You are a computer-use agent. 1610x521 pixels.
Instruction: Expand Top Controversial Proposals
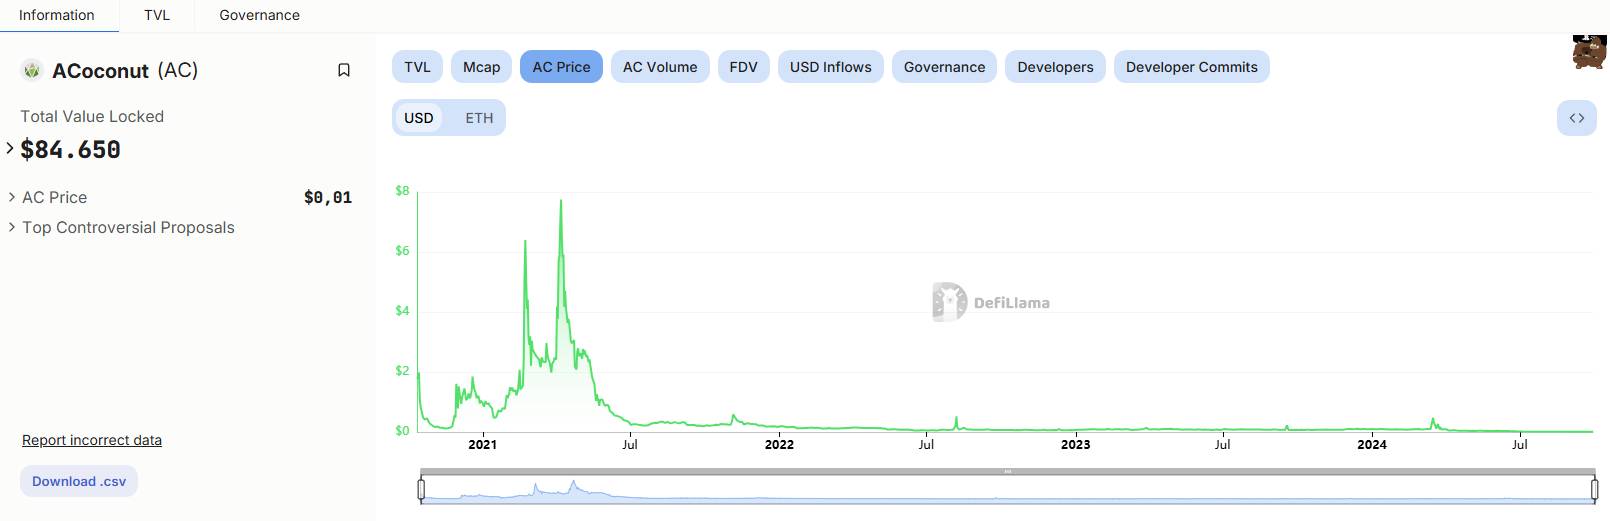pos(12,227)
